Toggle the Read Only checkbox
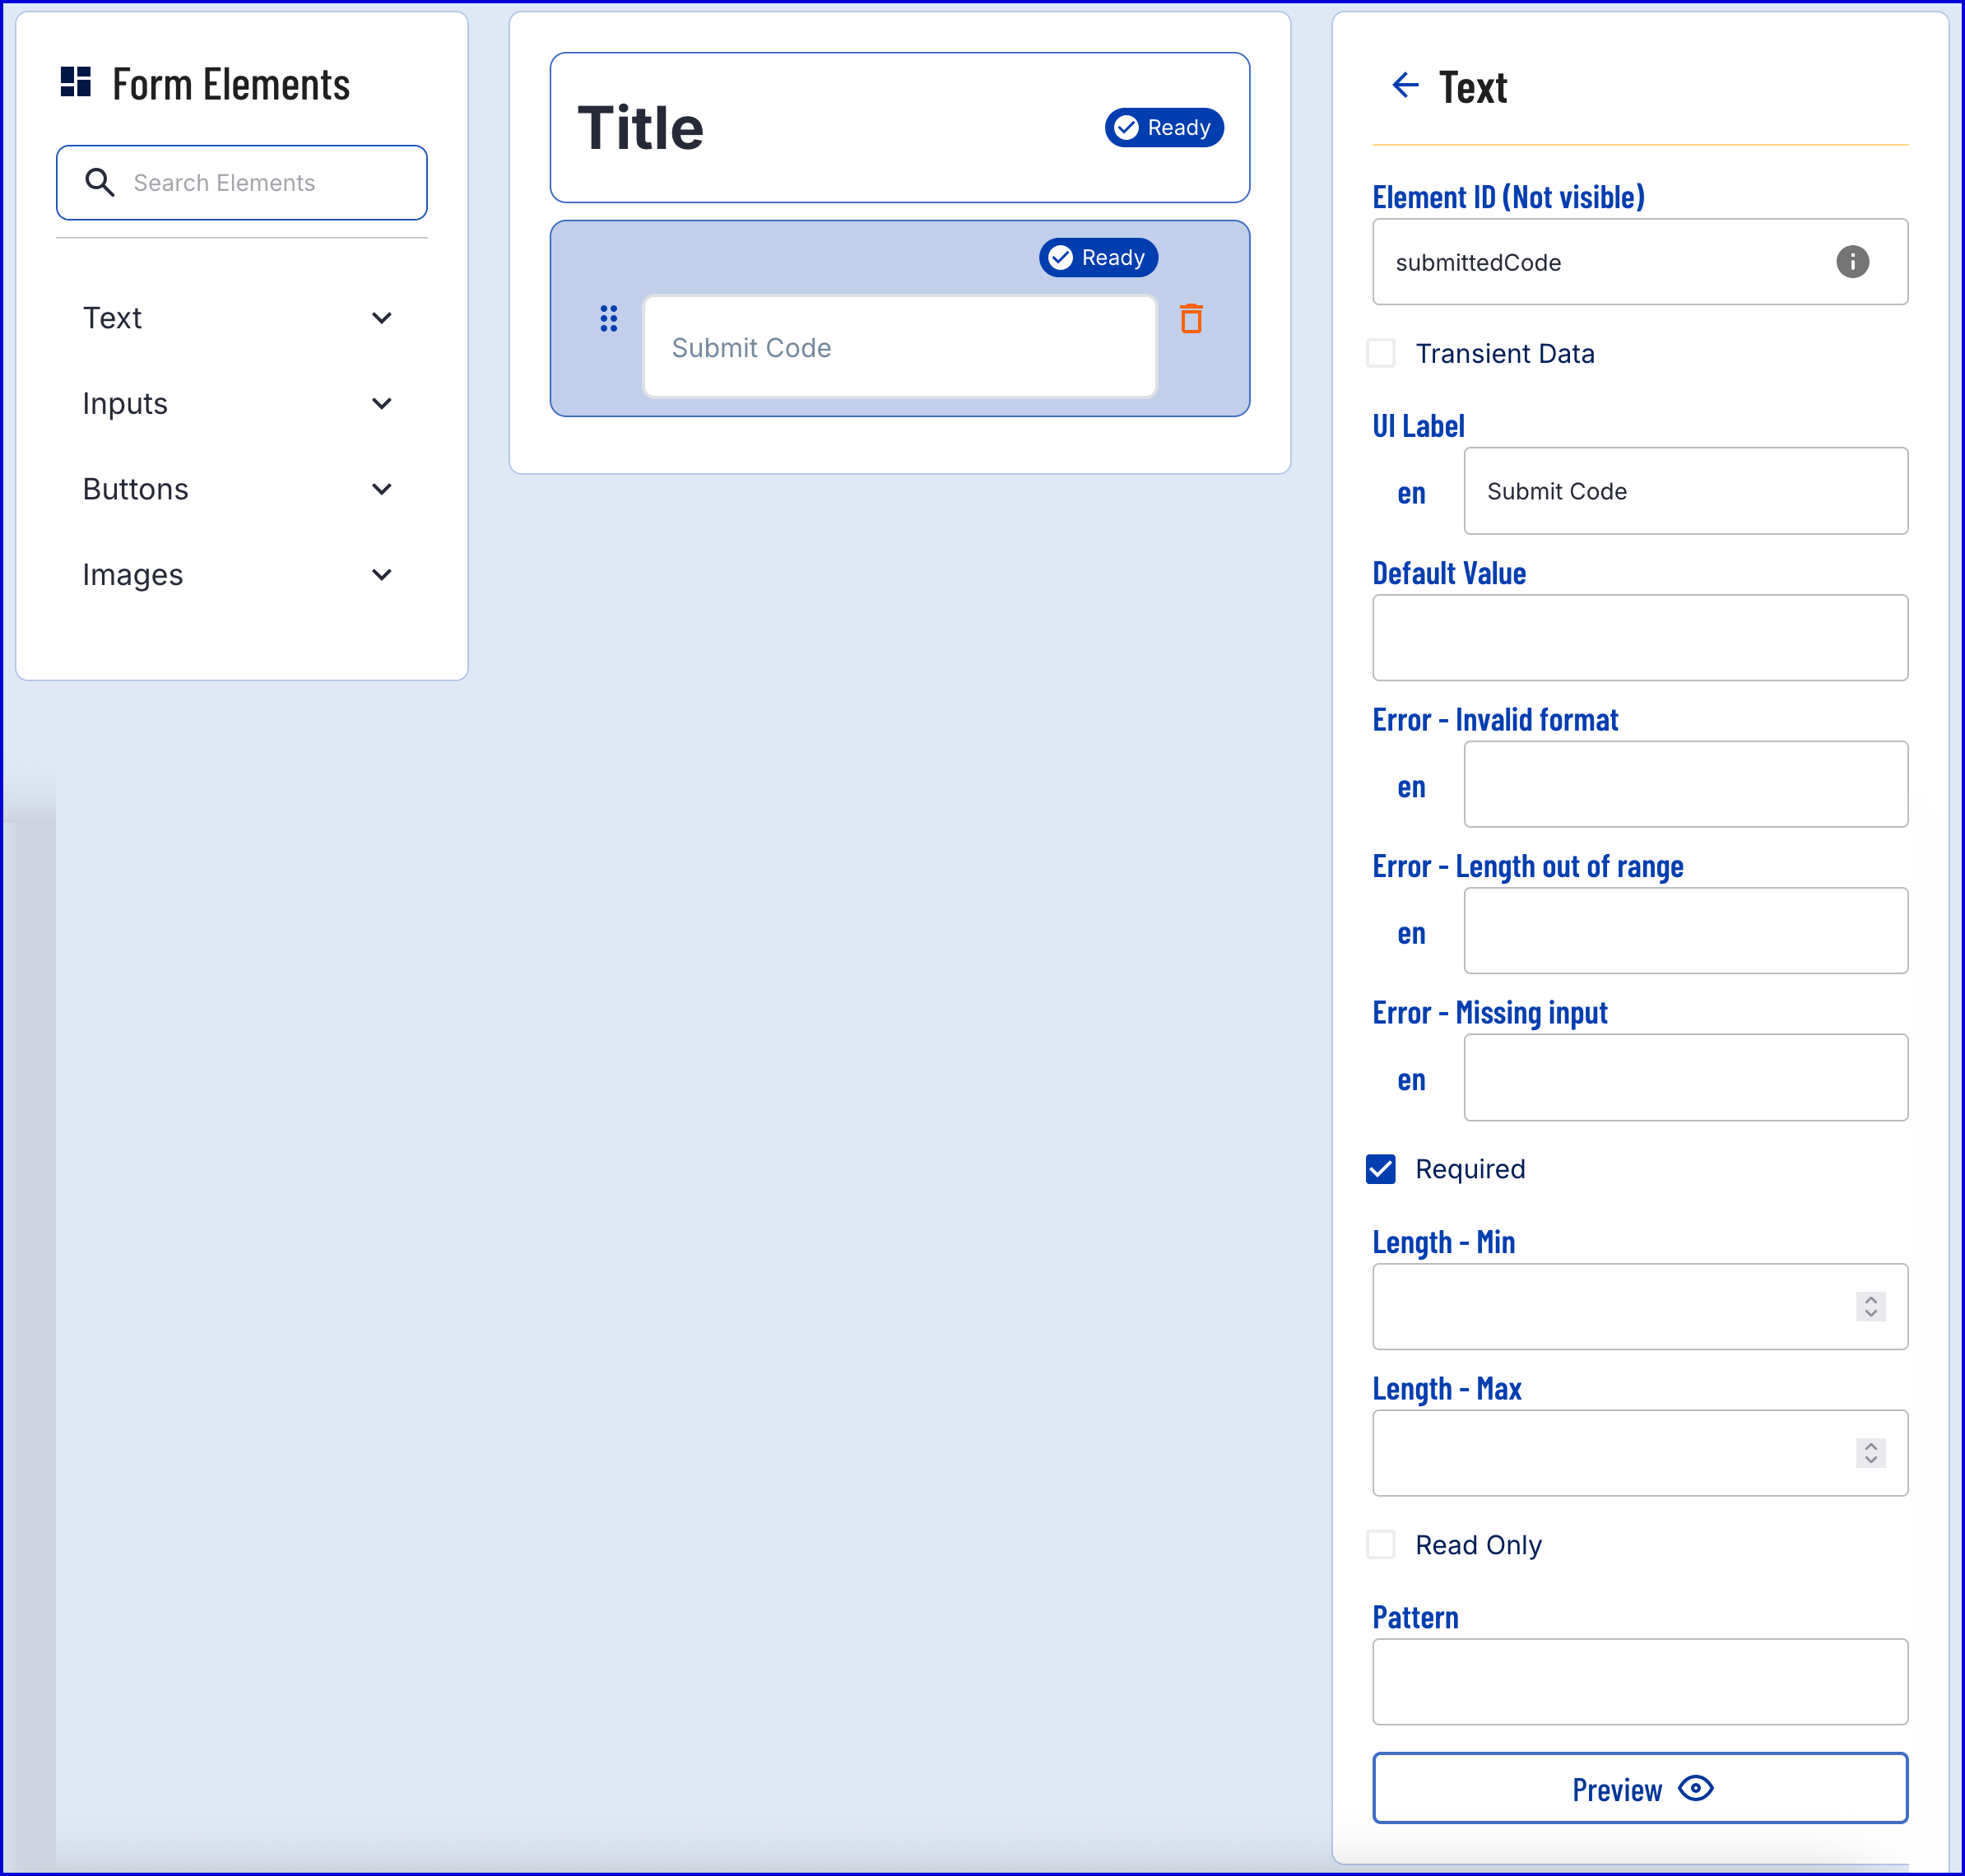The width and height of the screenshot is (1965, 1876). 1380,1544
